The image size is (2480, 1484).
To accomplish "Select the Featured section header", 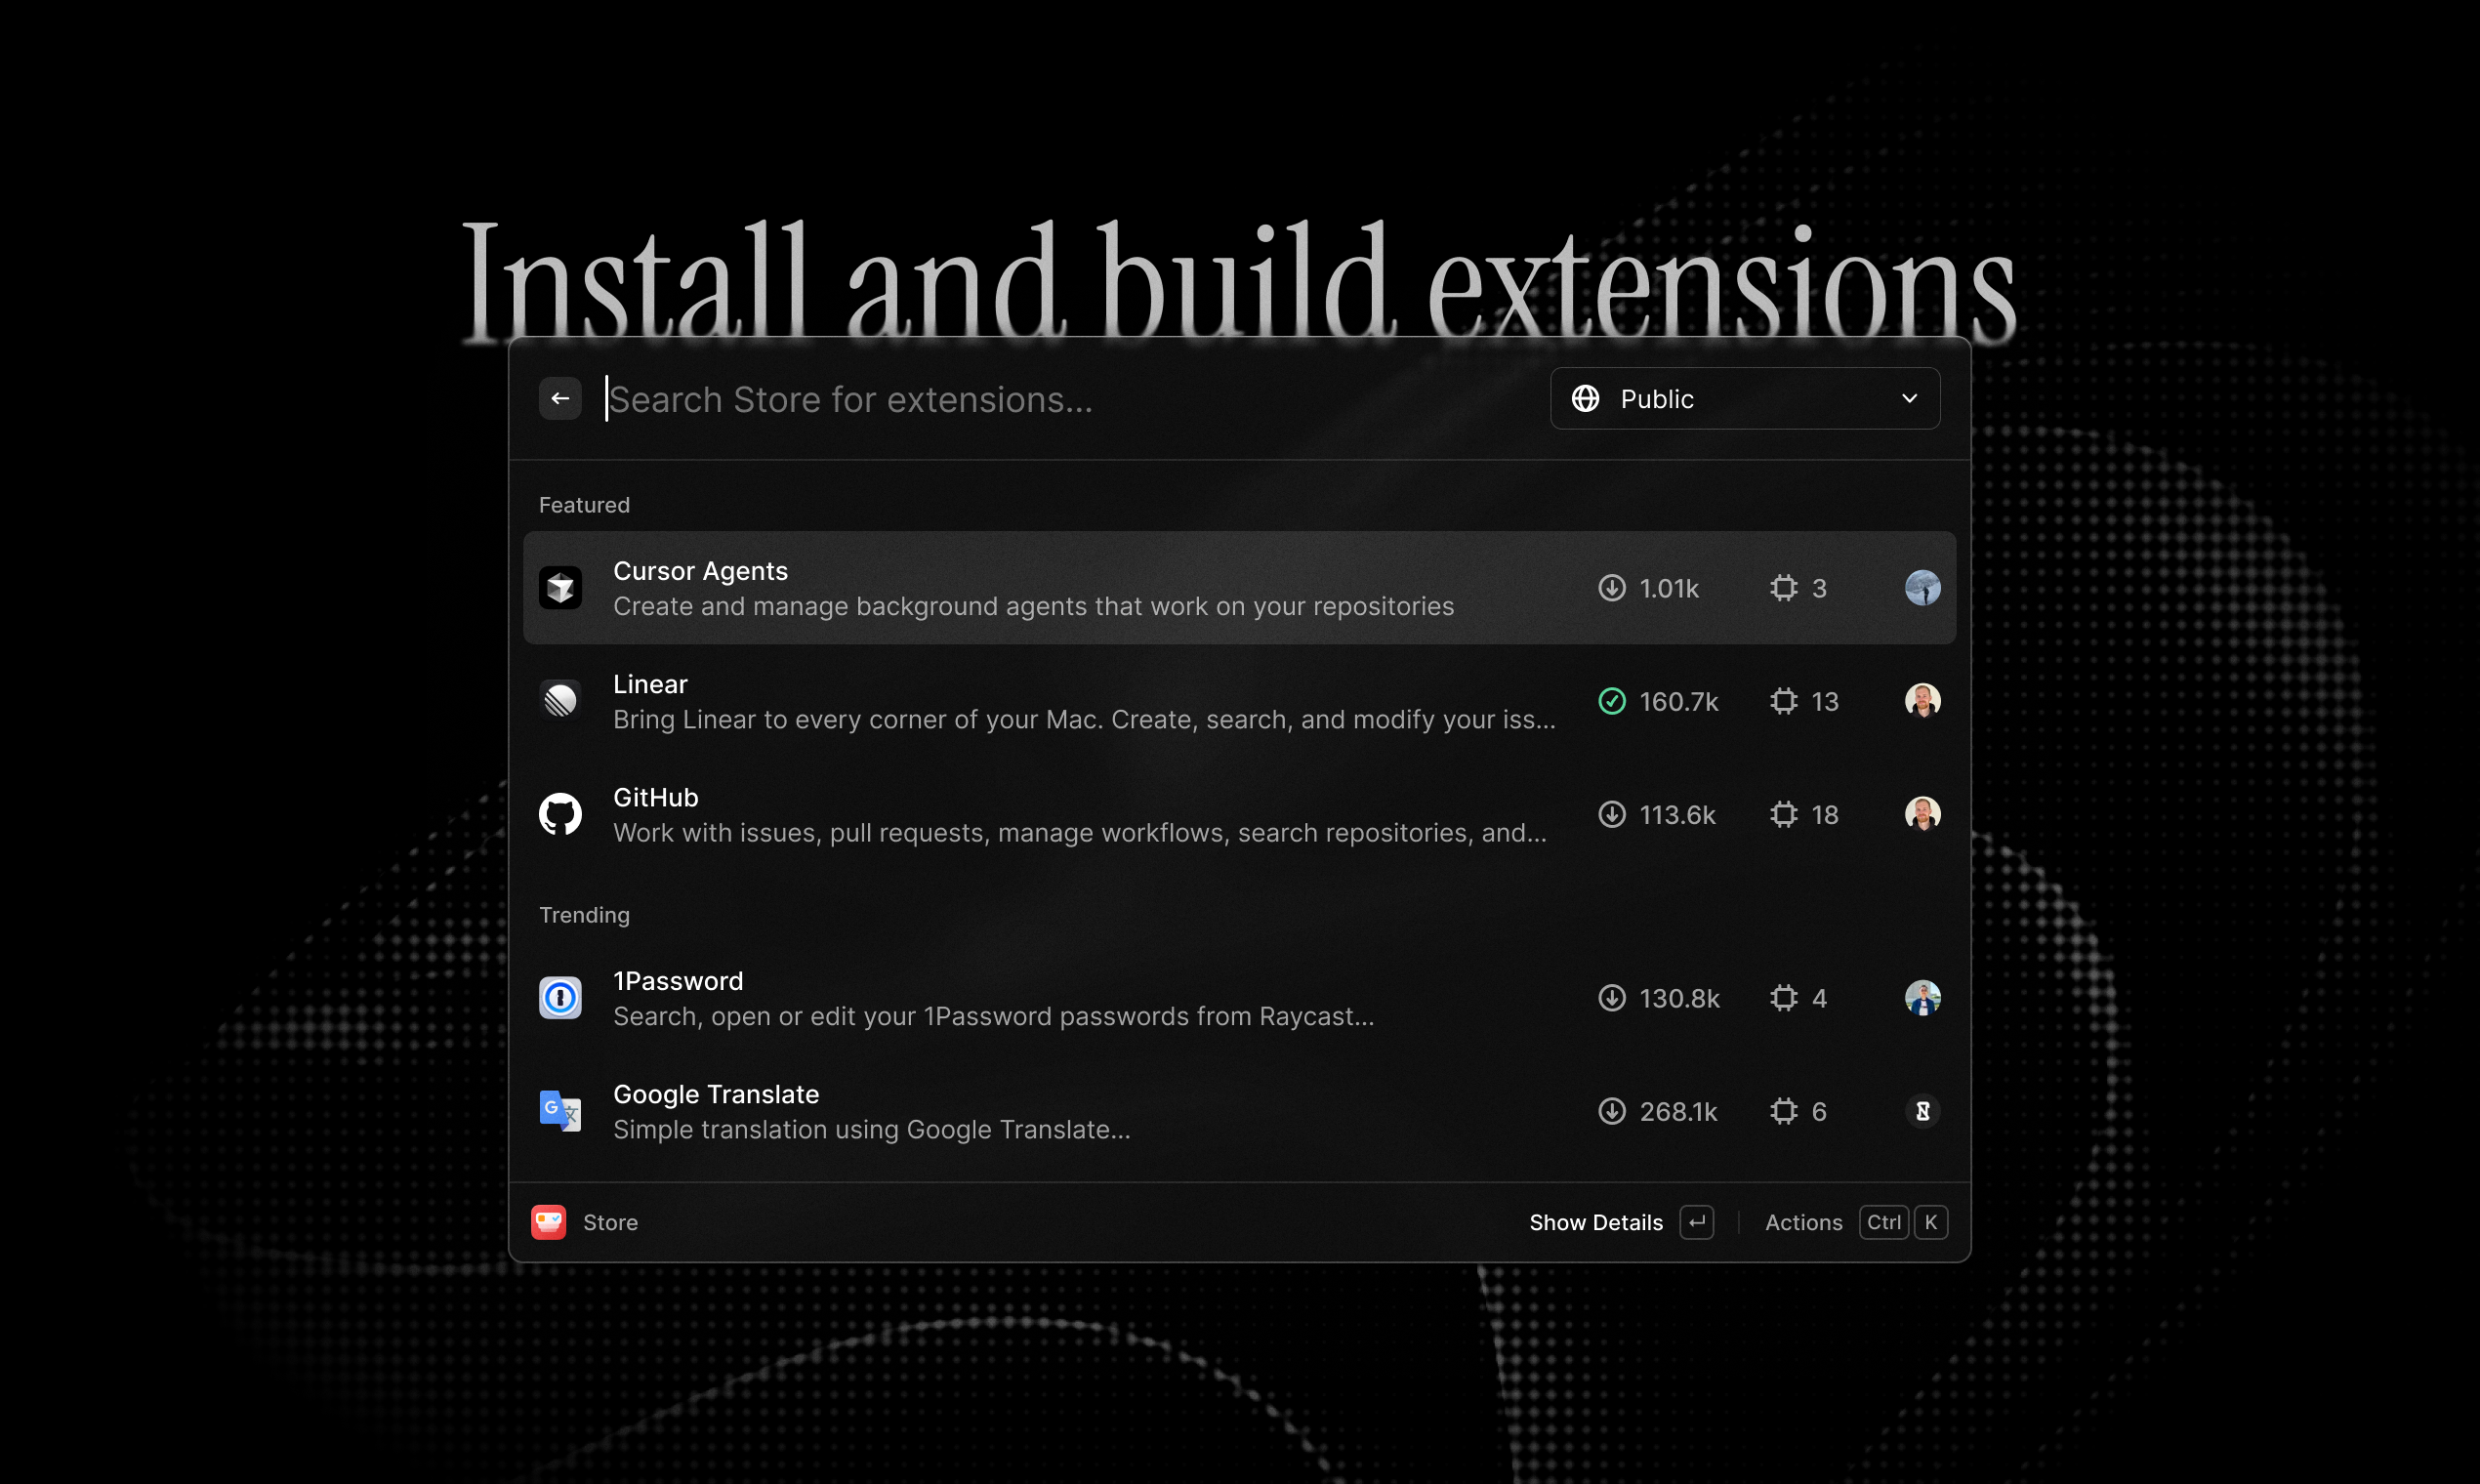I will click(x=584, y=504).
